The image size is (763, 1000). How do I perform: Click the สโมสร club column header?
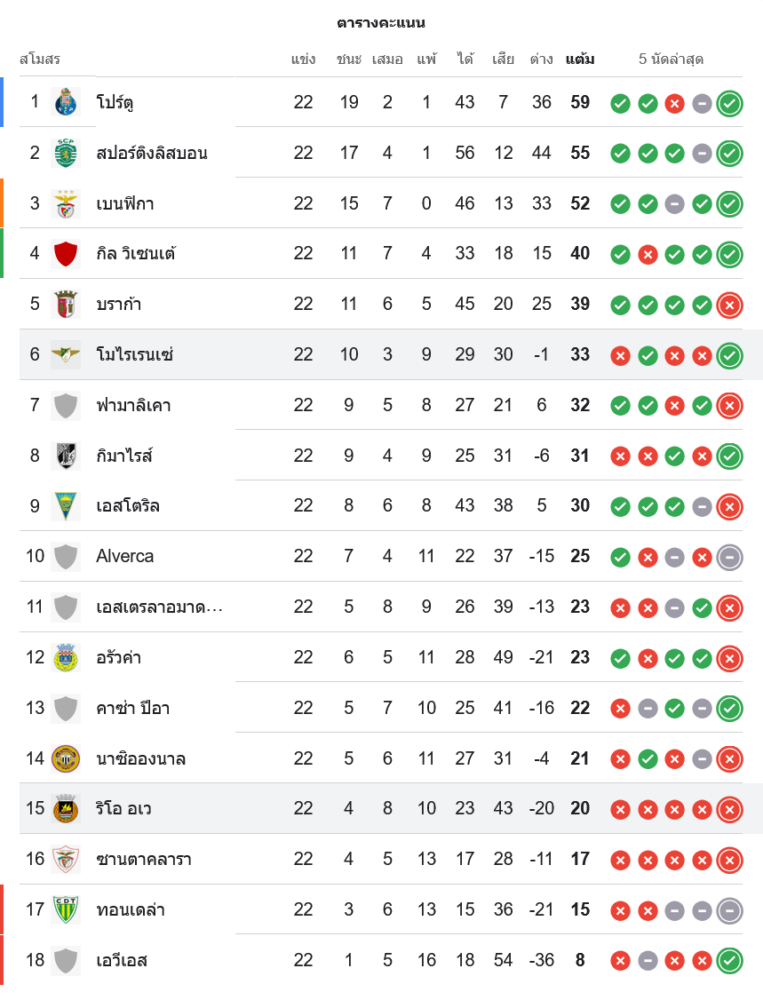pos(40,59)
